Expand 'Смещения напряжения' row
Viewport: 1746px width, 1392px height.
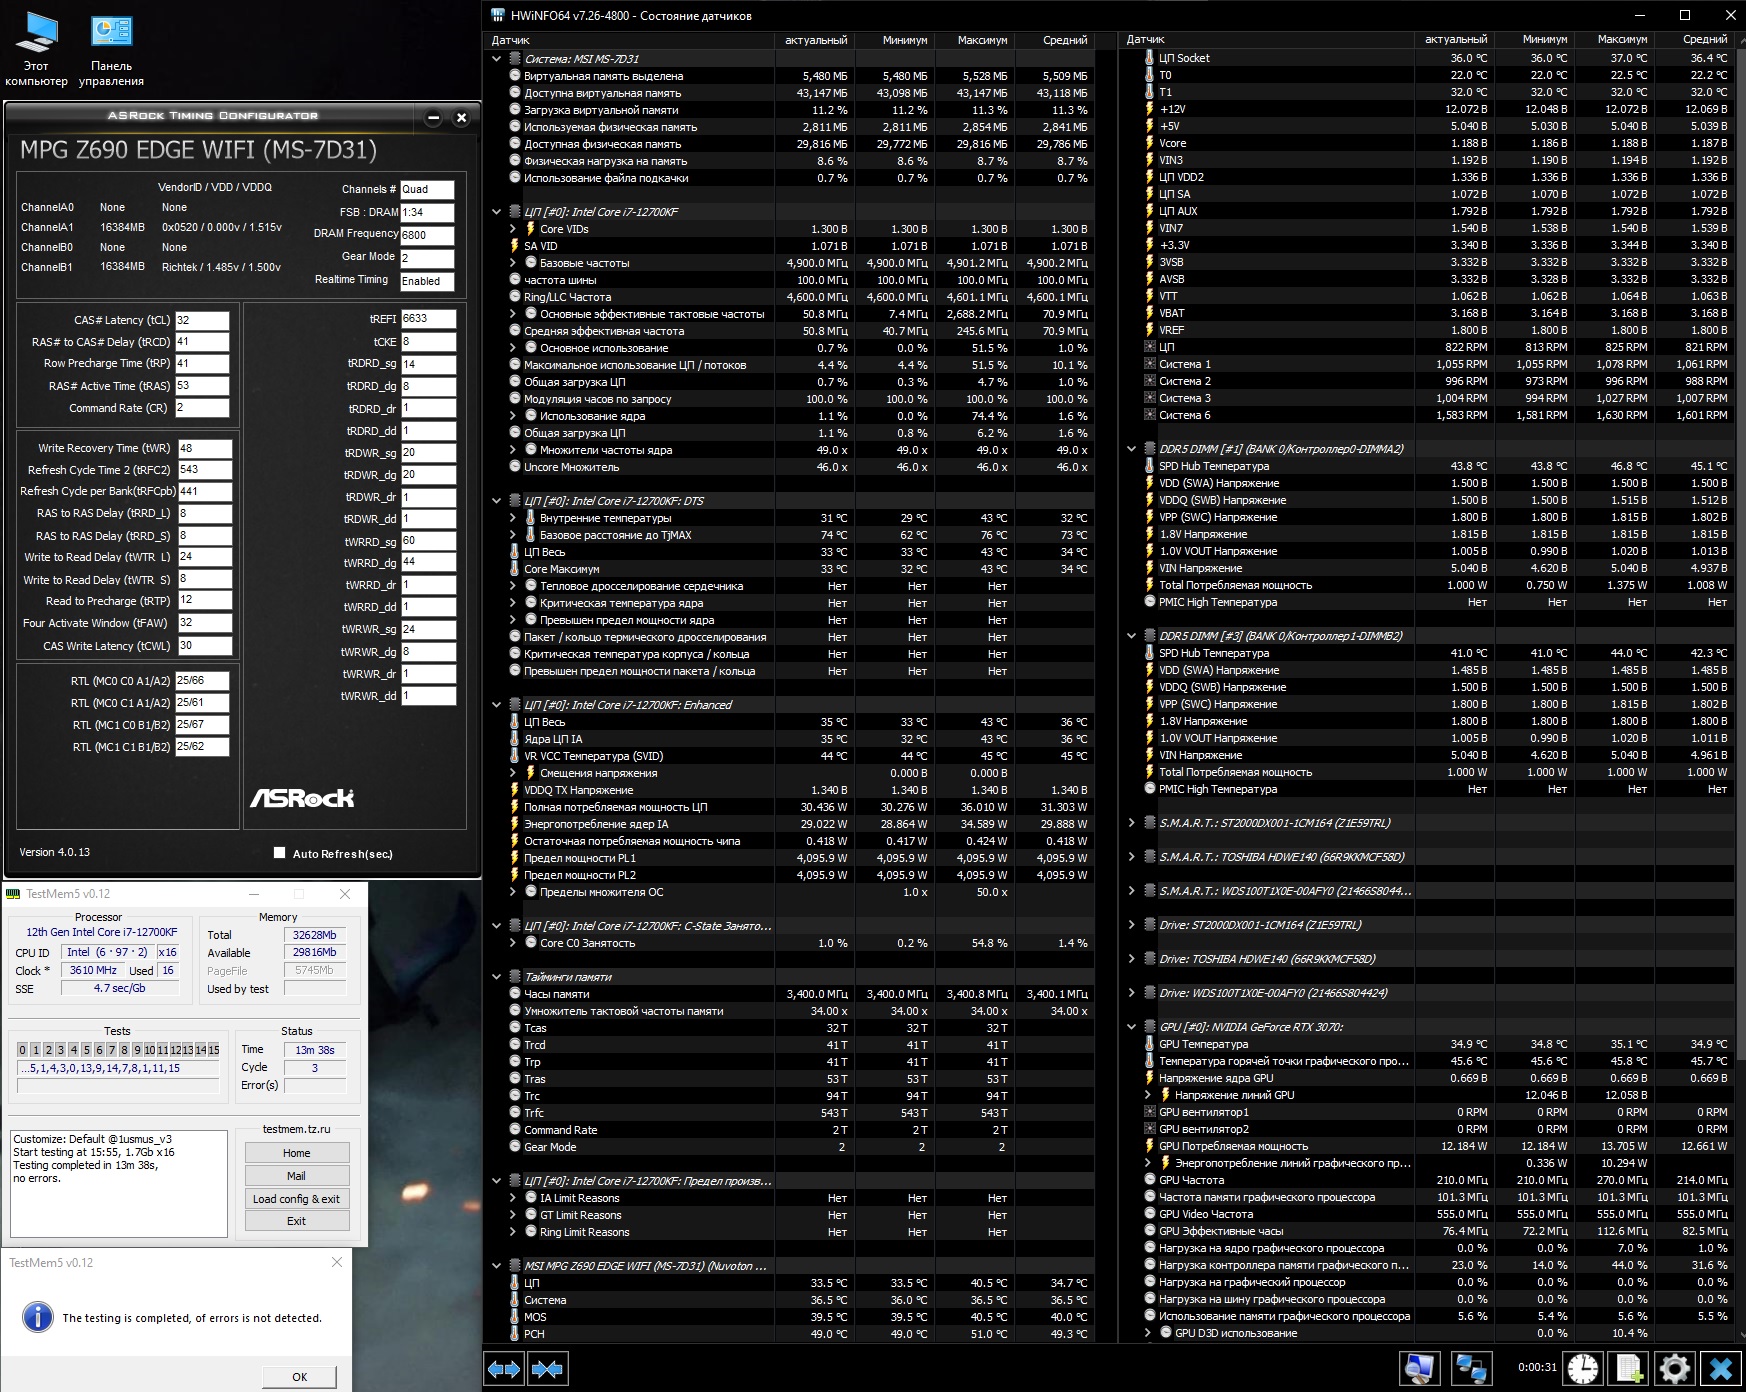point(513,773)
